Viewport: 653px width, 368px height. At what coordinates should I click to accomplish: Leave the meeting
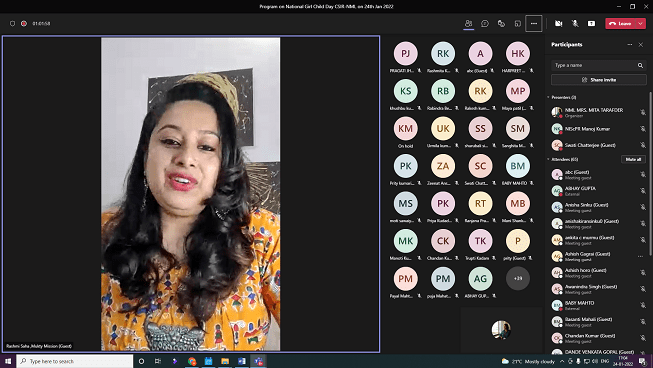[621, 23]
